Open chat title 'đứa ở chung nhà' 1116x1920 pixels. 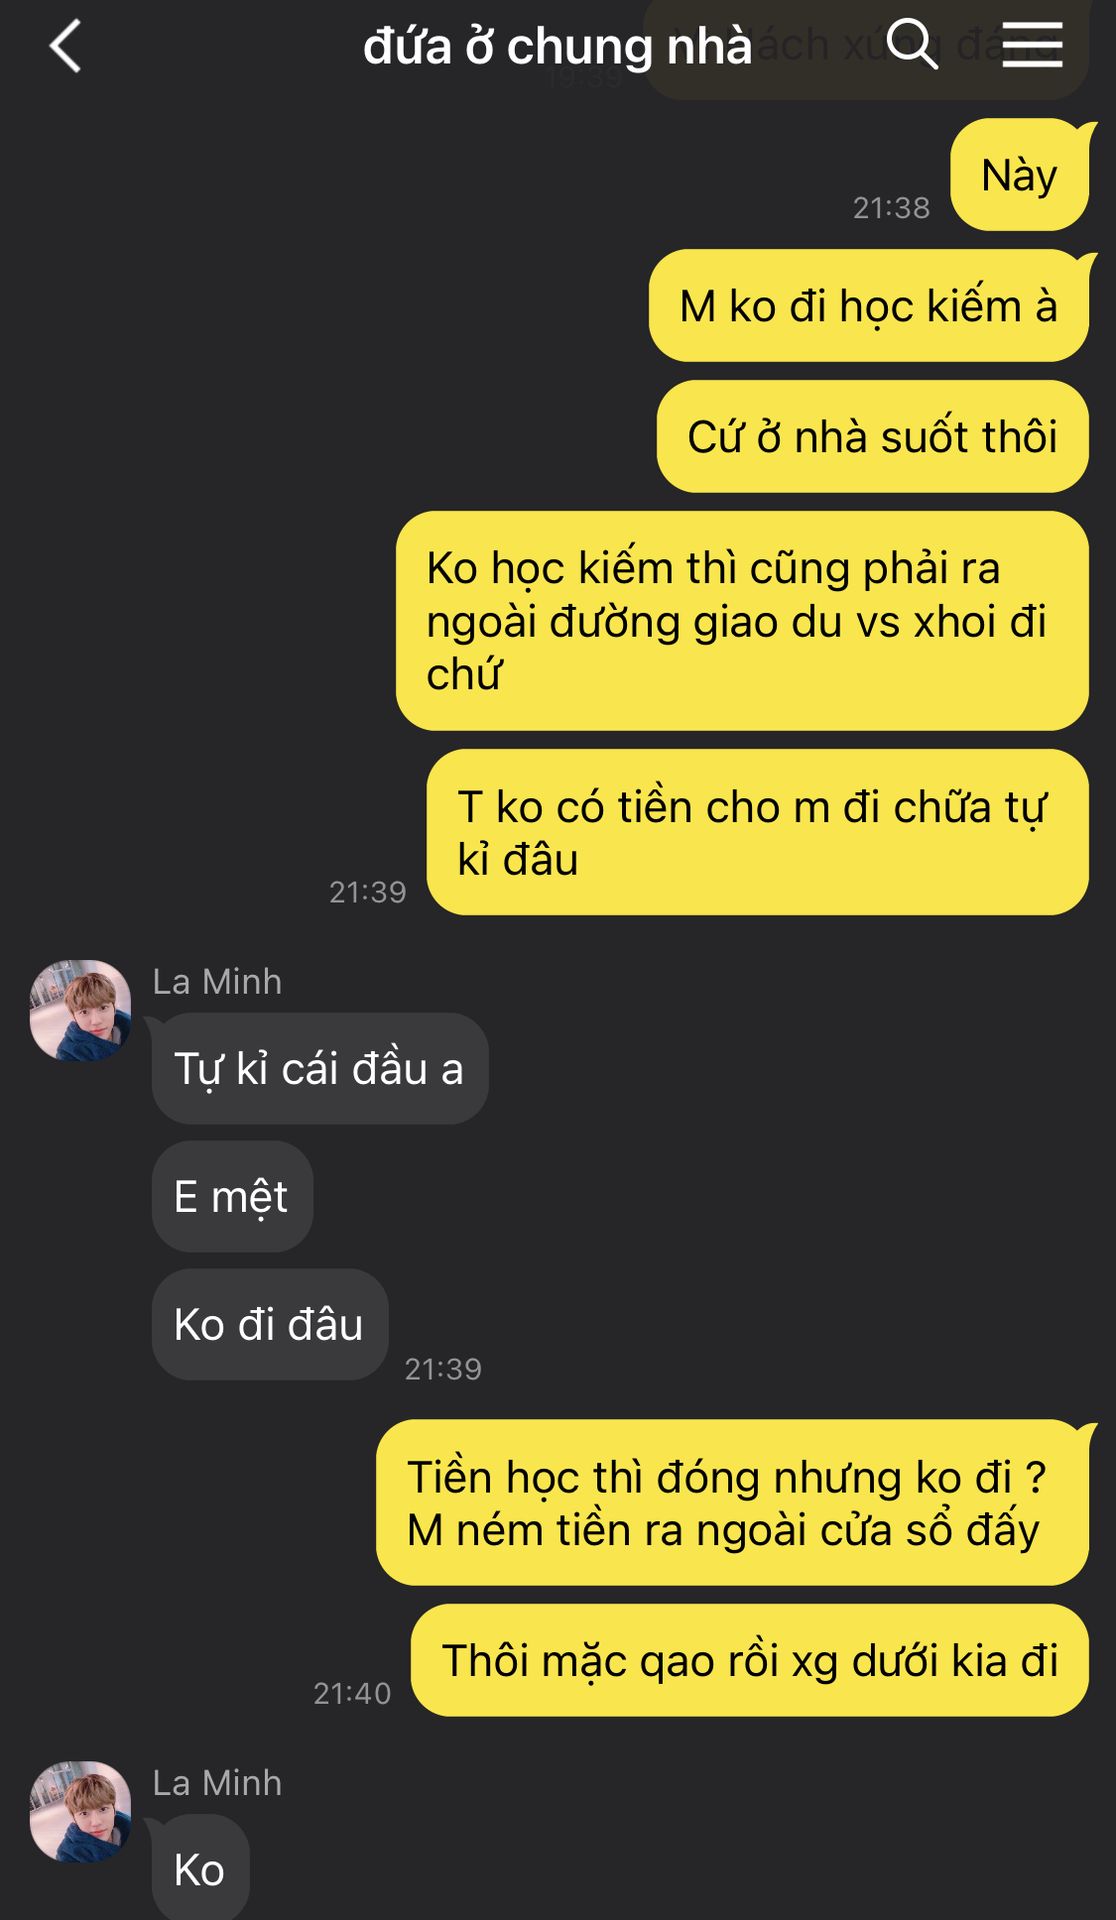point(557,47)
